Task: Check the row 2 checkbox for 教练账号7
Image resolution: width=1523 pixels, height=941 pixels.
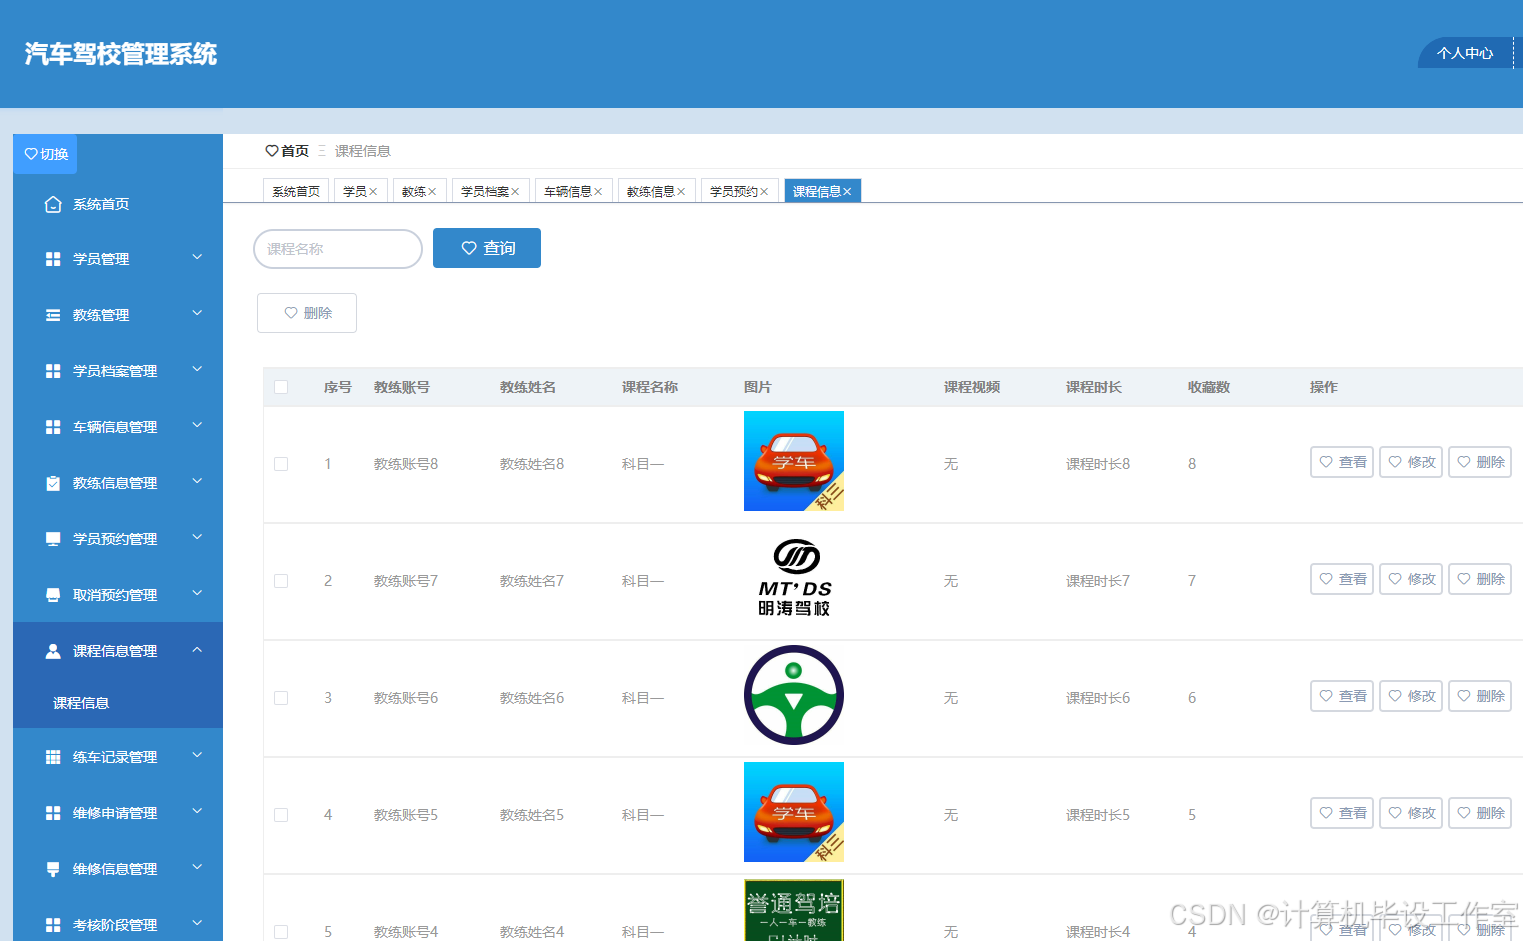Action: [281, 581]
